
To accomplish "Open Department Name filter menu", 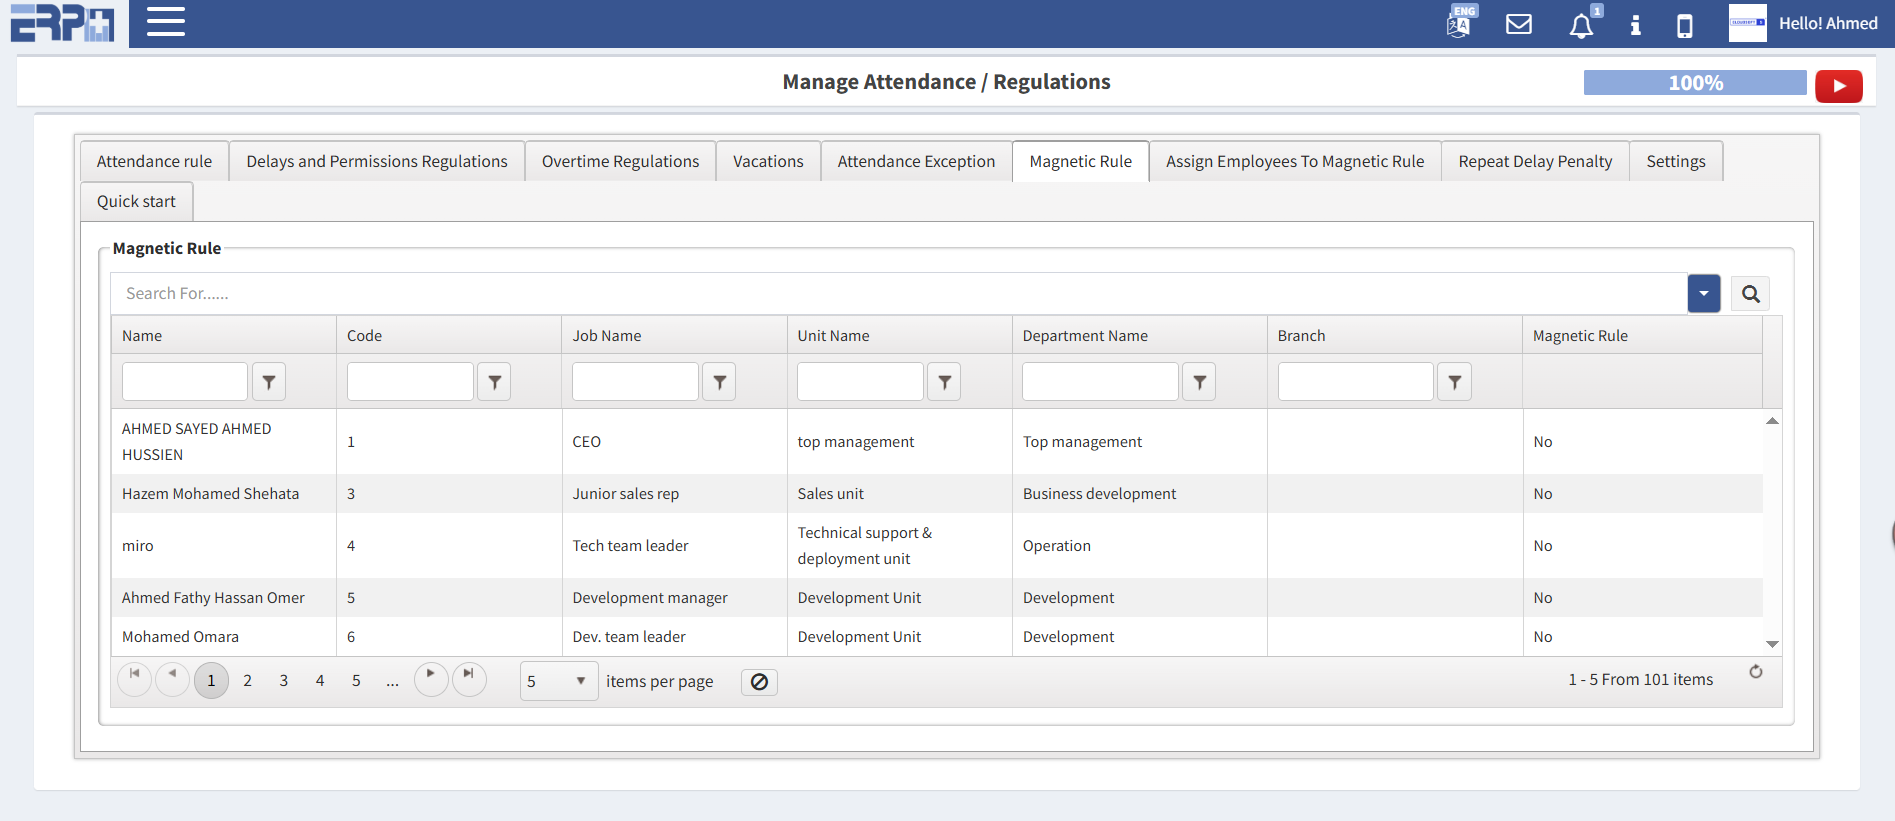I will click(x=1199, y=382).
